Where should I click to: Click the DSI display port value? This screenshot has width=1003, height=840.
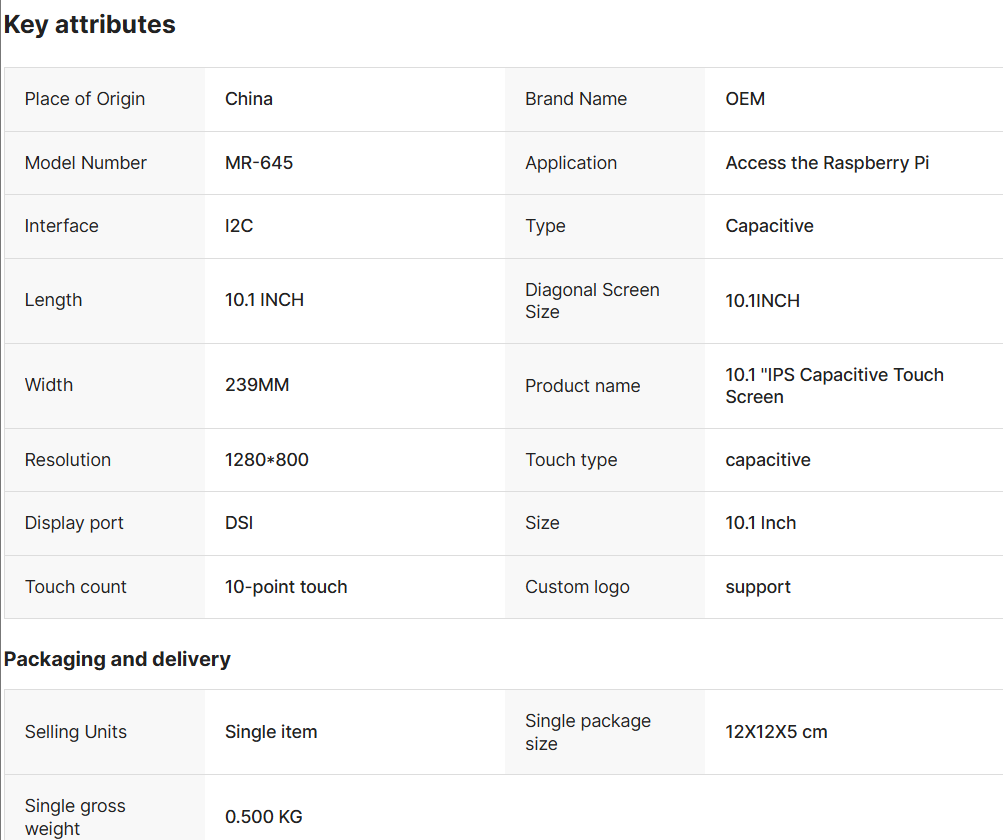click(239, 523)
